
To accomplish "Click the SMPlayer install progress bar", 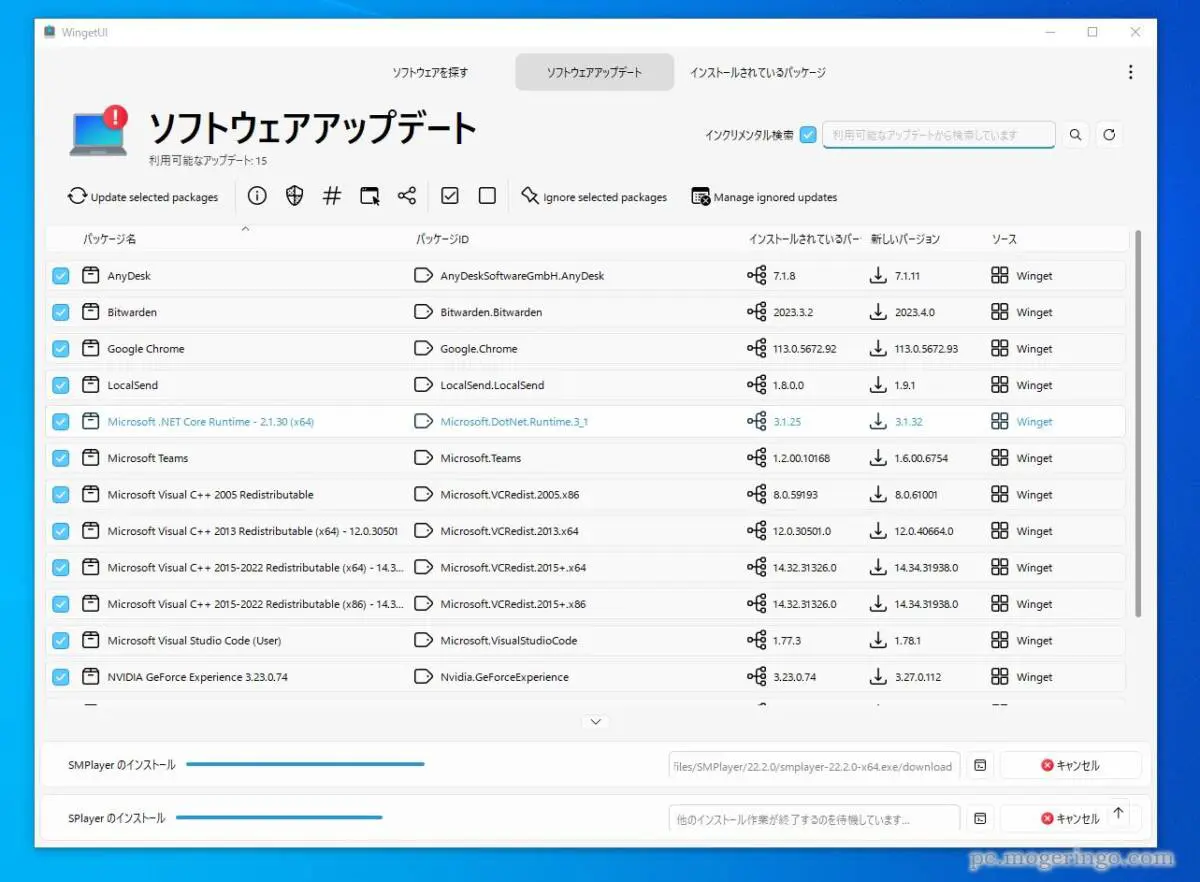I will click(305, 765).
